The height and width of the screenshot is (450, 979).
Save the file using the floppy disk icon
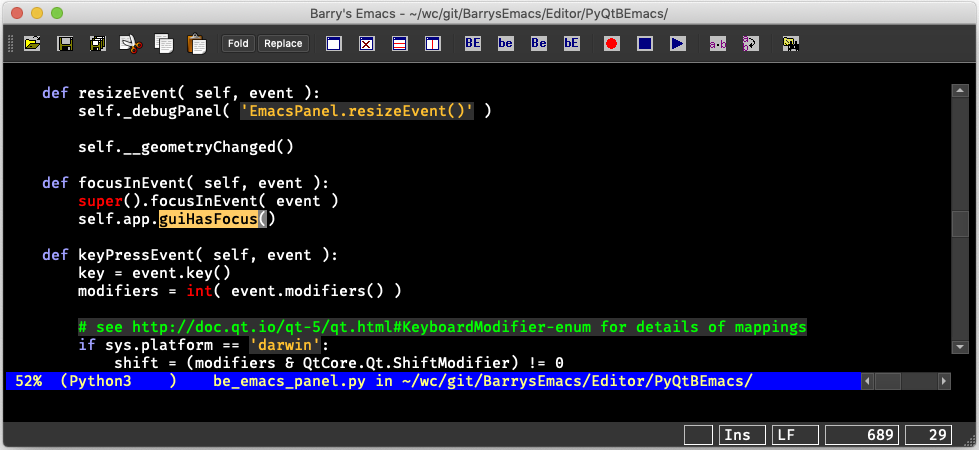(x=65, y=44)
